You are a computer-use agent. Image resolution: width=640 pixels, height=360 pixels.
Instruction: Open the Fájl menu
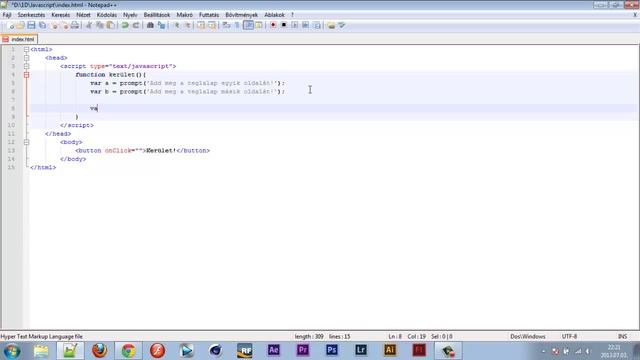[7, 15]
